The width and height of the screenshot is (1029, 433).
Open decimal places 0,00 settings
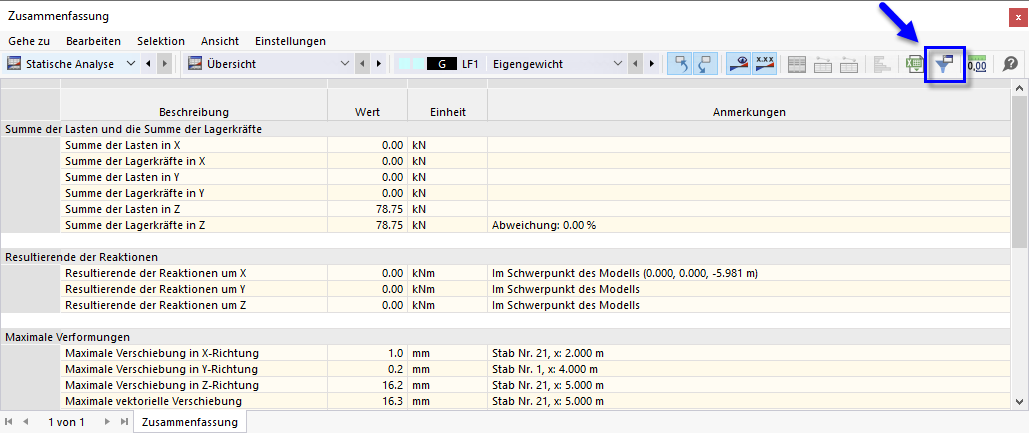pyautogui.click(x=977, y=64)
